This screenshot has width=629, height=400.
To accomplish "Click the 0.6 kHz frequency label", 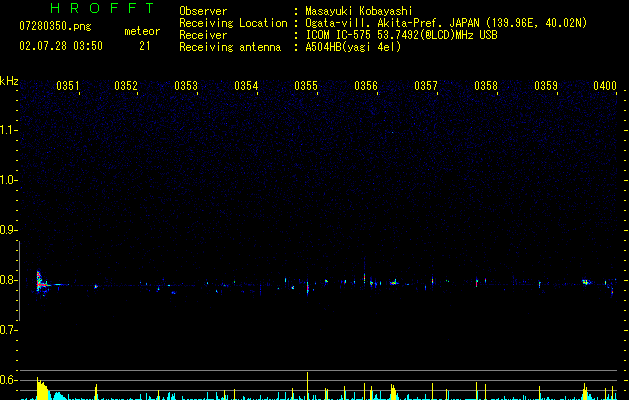I will point(7,380).
